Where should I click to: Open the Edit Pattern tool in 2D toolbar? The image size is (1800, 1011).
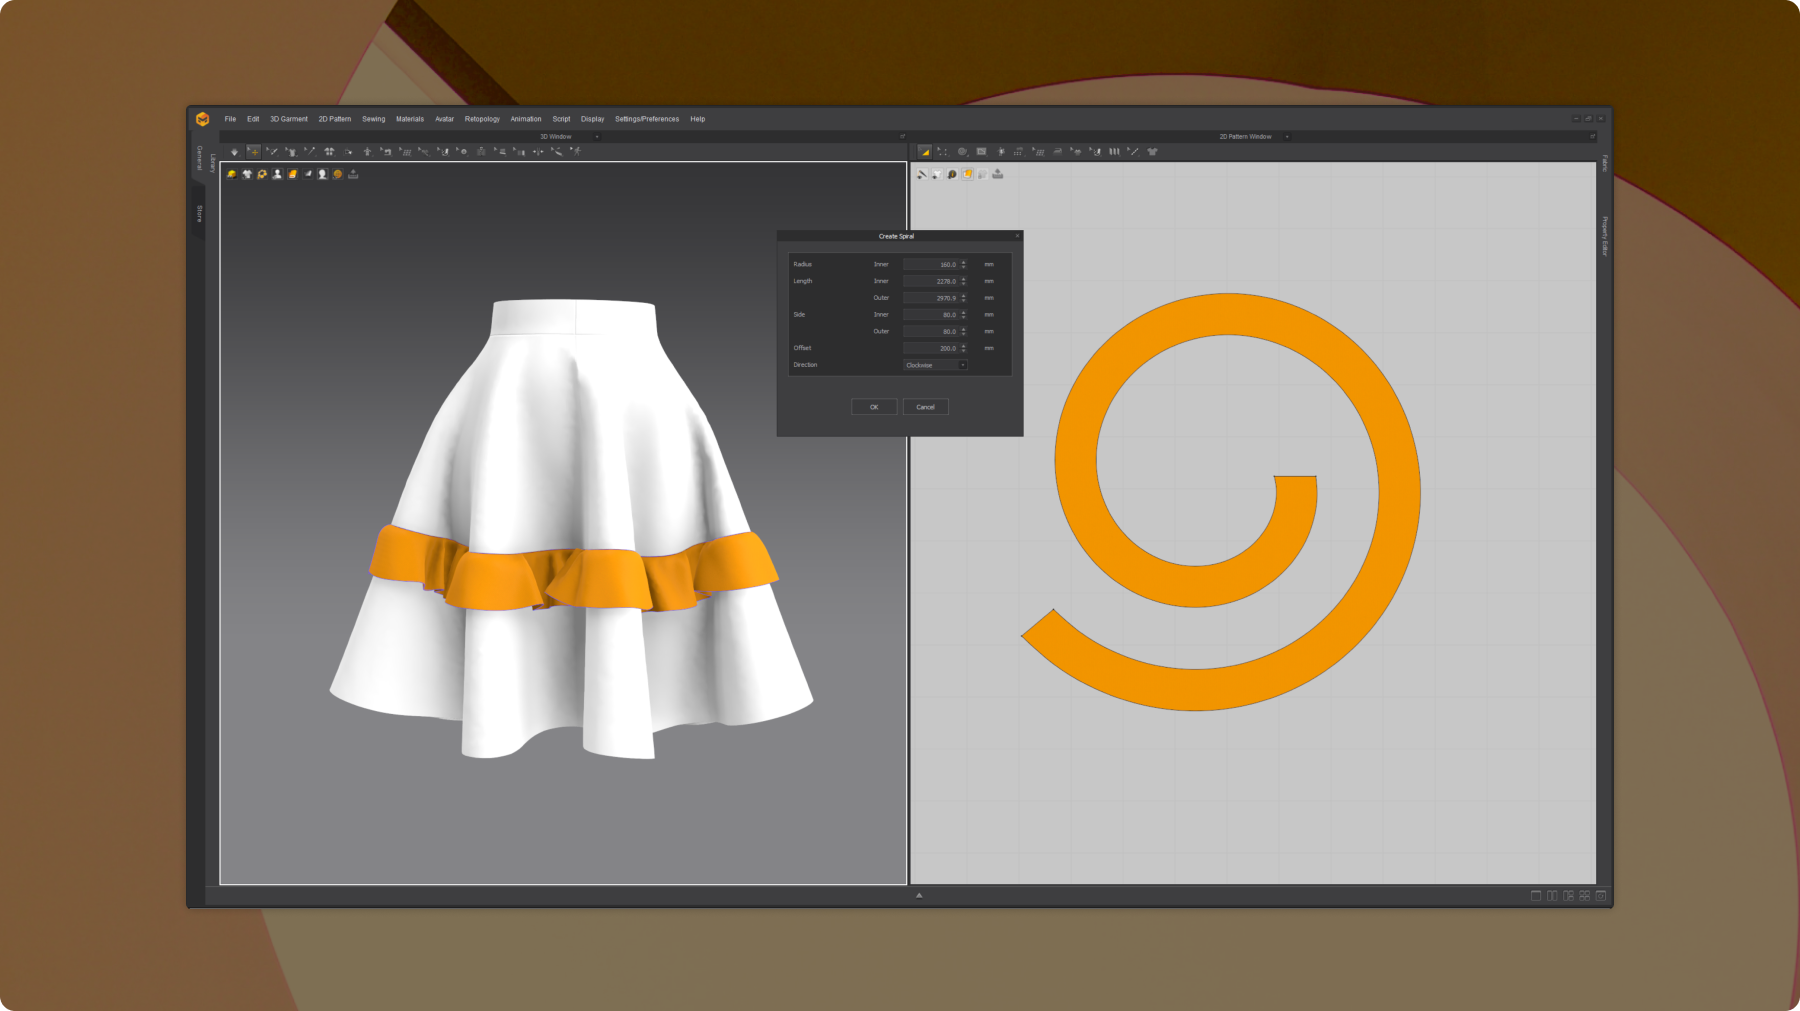943,152
